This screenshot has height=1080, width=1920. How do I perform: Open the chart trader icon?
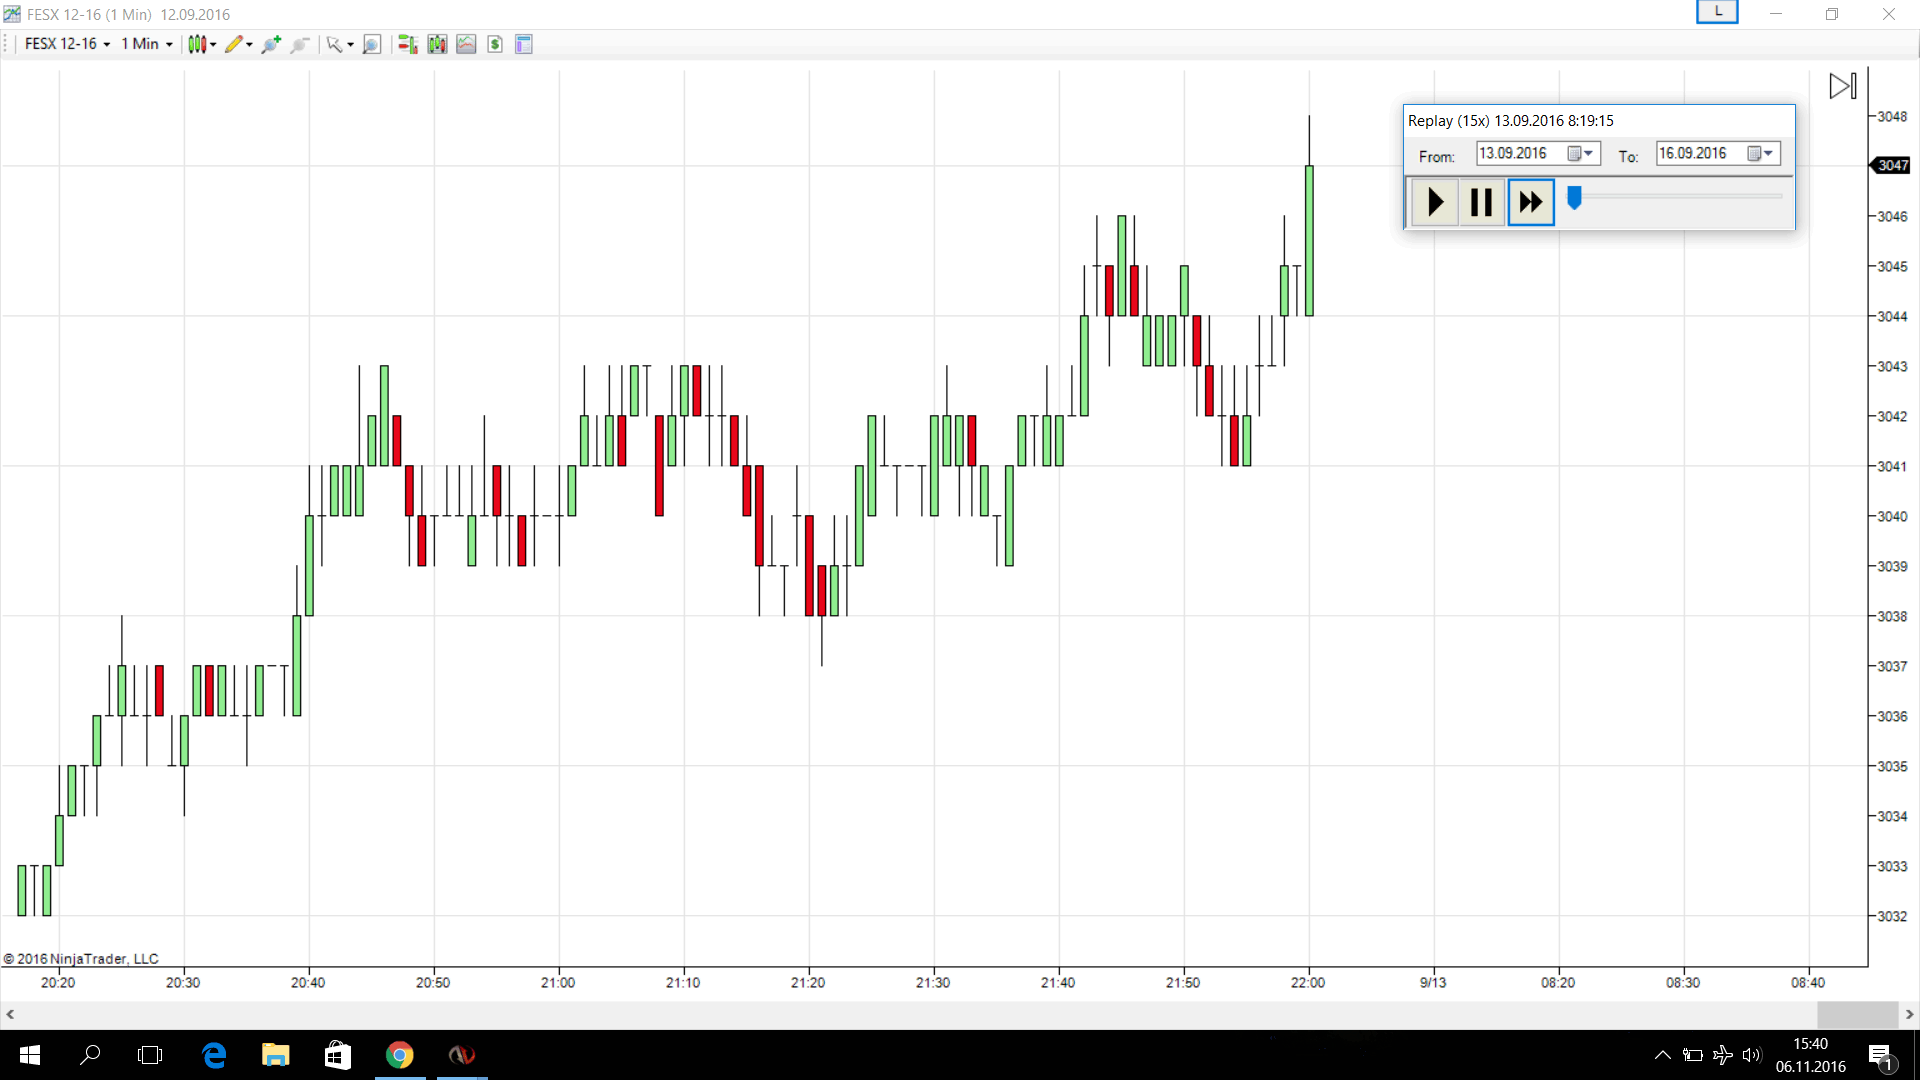pyautogui.click(x=407, y=44)
